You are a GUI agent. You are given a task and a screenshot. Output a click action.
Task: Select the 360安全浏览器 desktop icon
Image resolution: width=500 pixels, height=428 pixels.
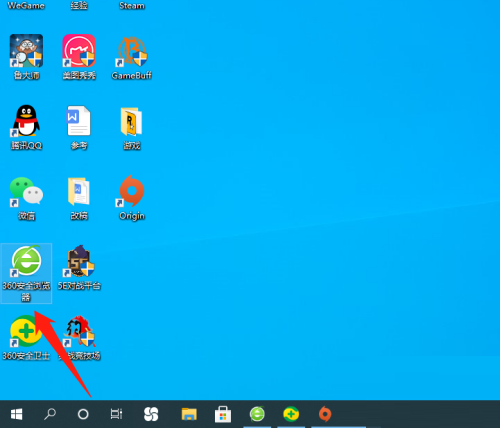click(x=26, y=273)
